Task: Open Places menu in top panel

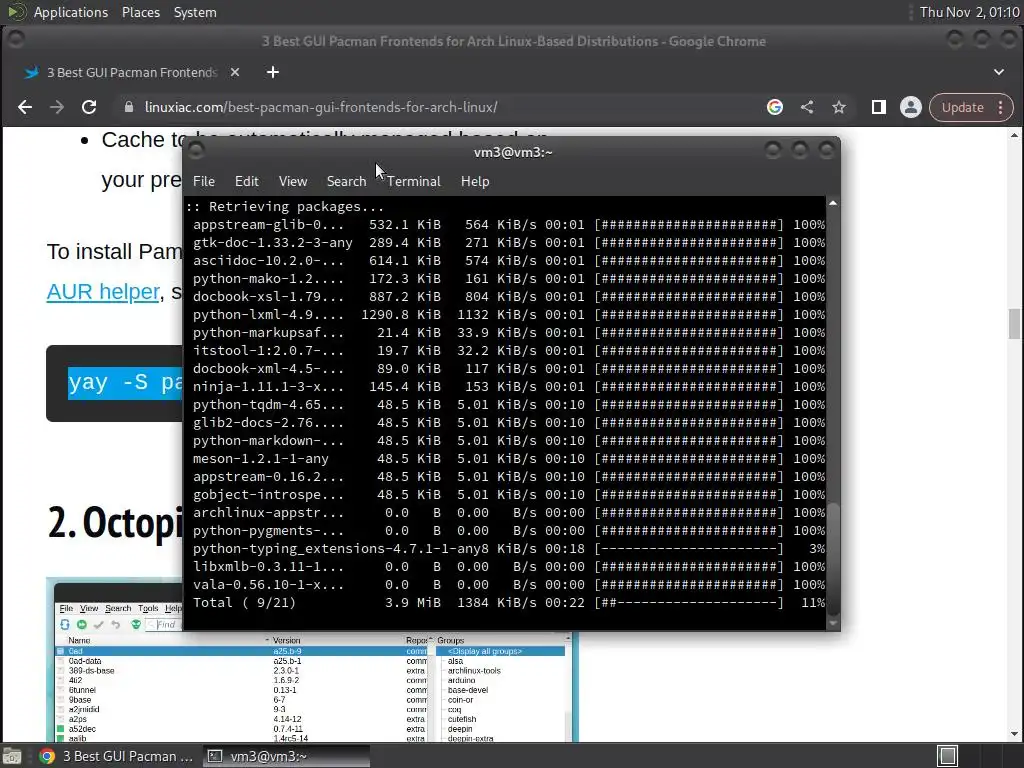Action: point(141,12)
